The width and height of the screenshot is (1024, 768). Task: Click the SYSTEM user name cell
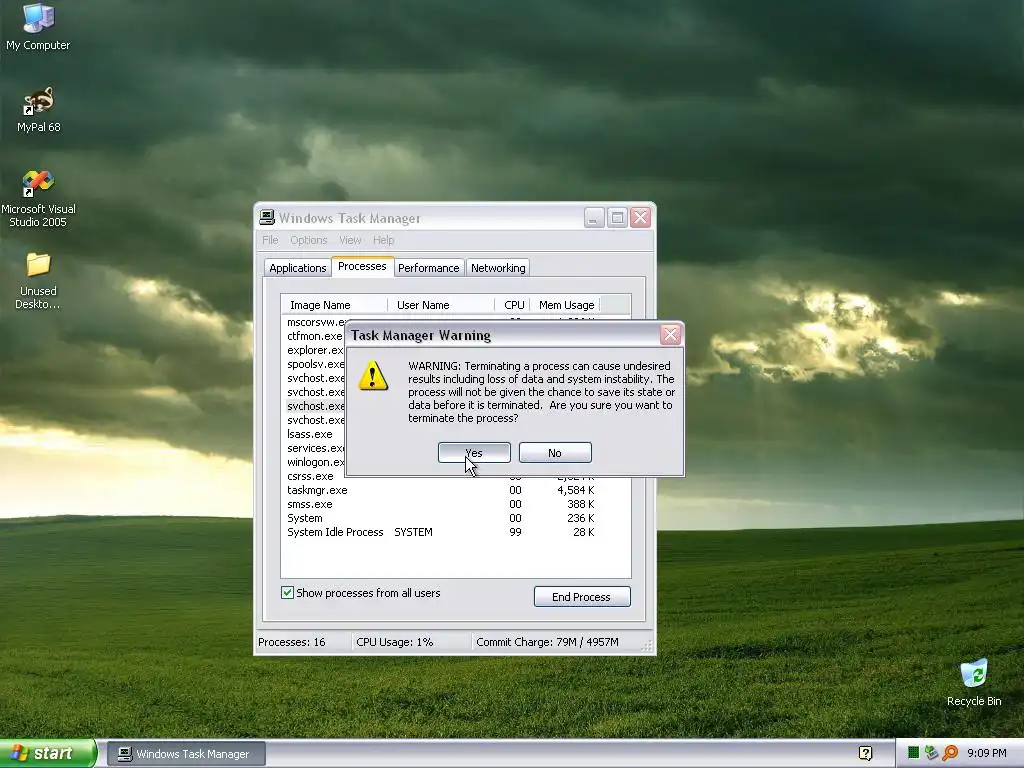tap(413, 532)
